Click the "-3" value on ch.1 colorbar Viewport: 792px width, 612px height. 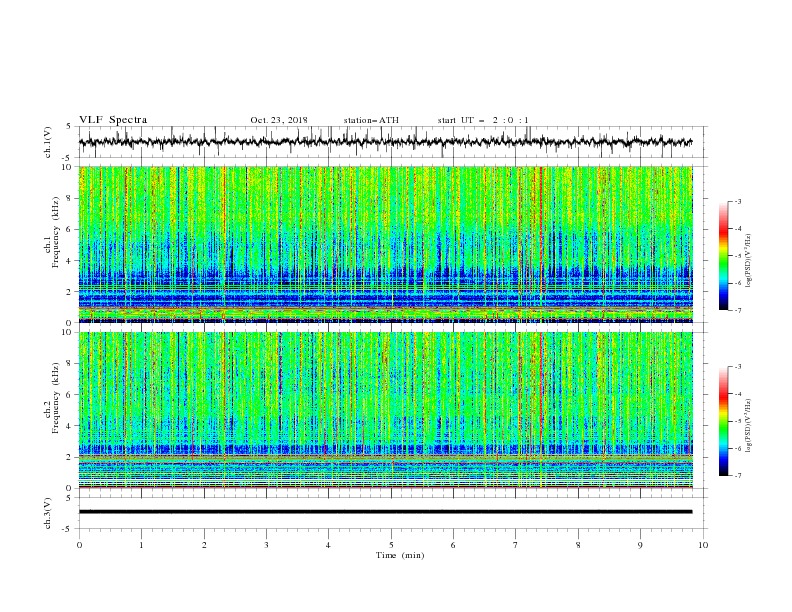(x=738, y=201)
